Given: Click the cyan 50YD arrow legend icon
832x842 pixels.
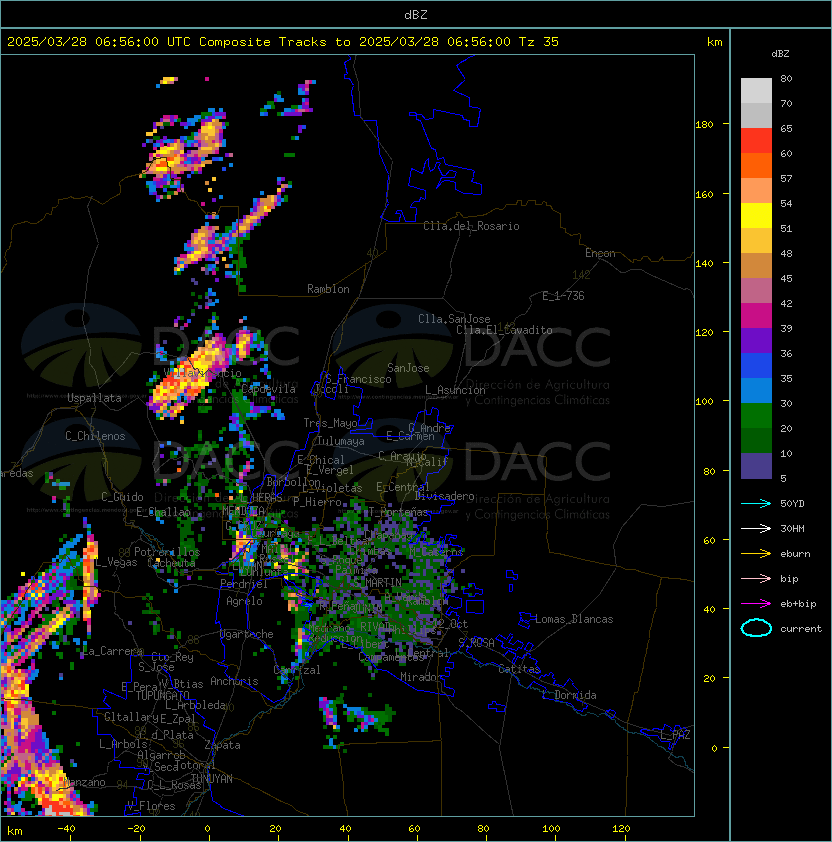Looking at the screenshot, I should [x=756, y=503].
